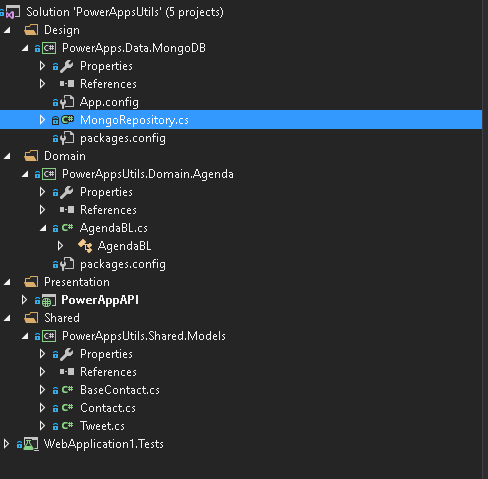Click the PowerApps.Data.MongoDB C# project icon
The image size is (488, 479).
pyautogui.click(x=49, y=48)
